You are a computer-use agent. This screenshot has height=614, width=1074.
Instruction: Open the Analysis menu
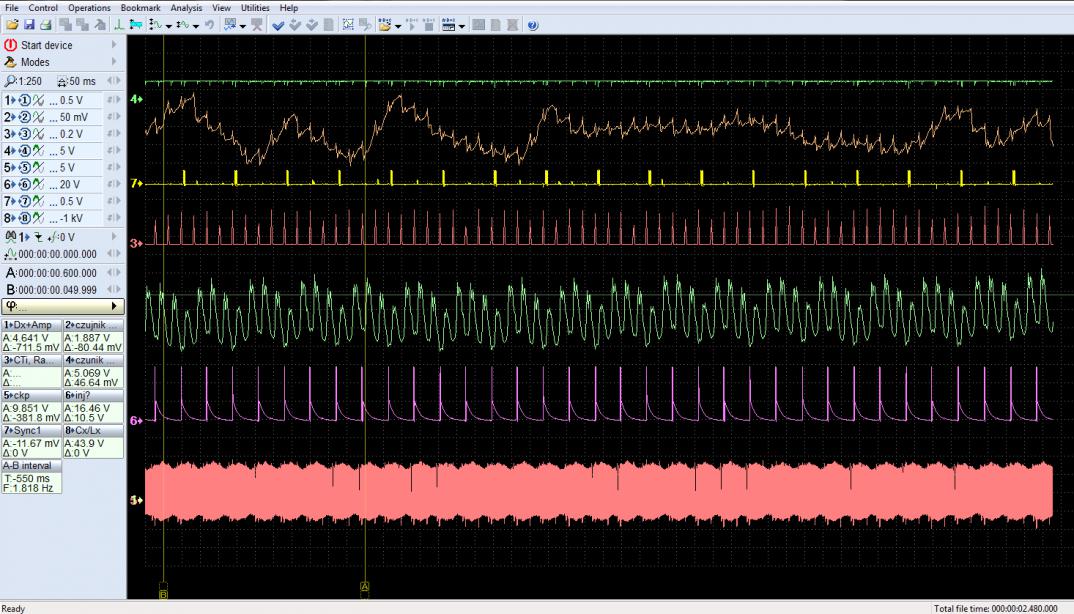pyautogui.click(x=186, y=7)
